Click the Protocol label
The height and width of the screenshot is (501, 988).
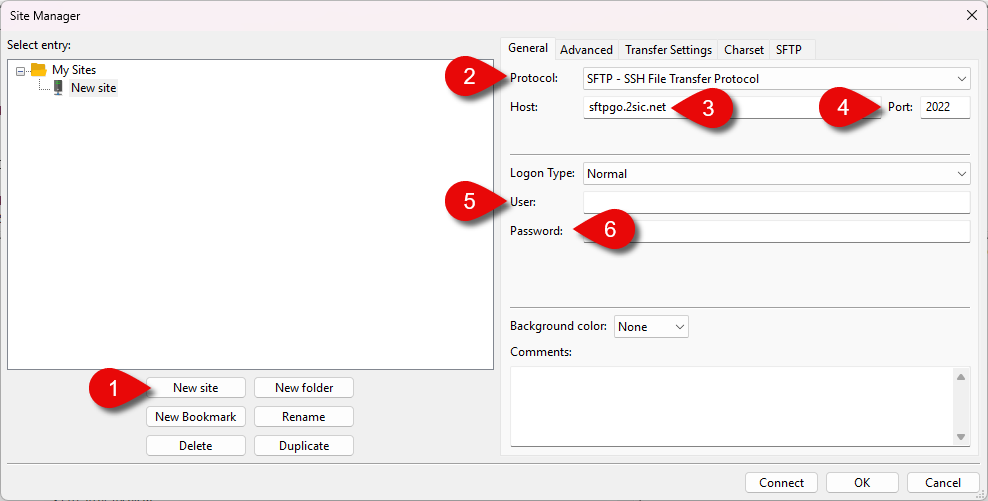pyautogui.click(x=534, y=78)
